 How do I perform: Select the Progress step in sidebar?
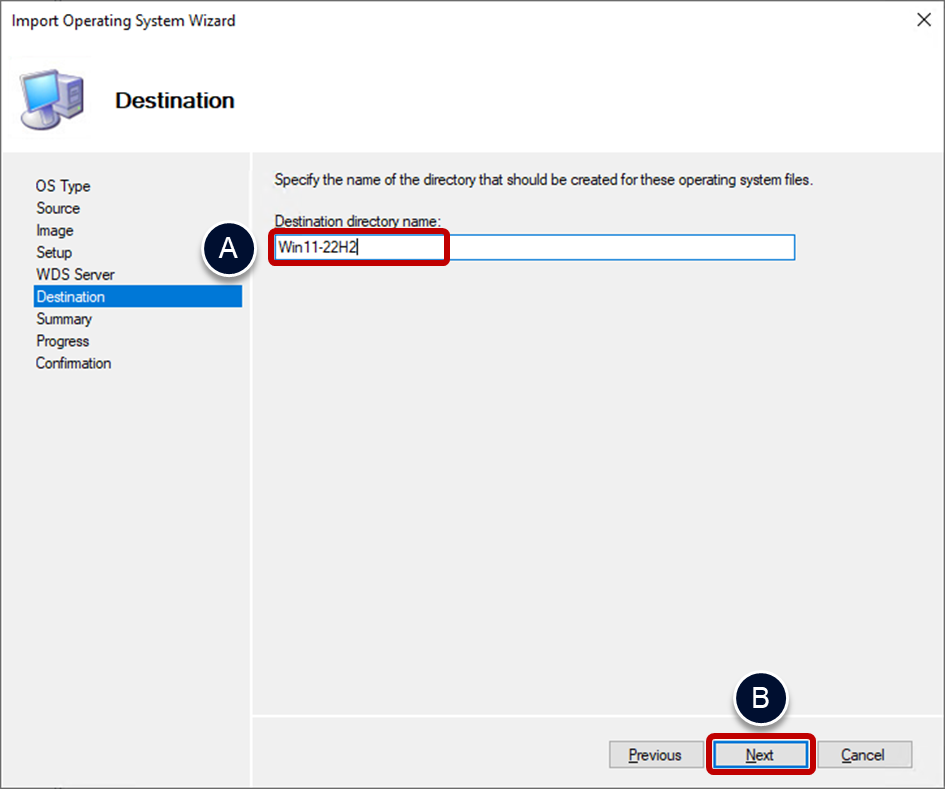click(64, 341)
